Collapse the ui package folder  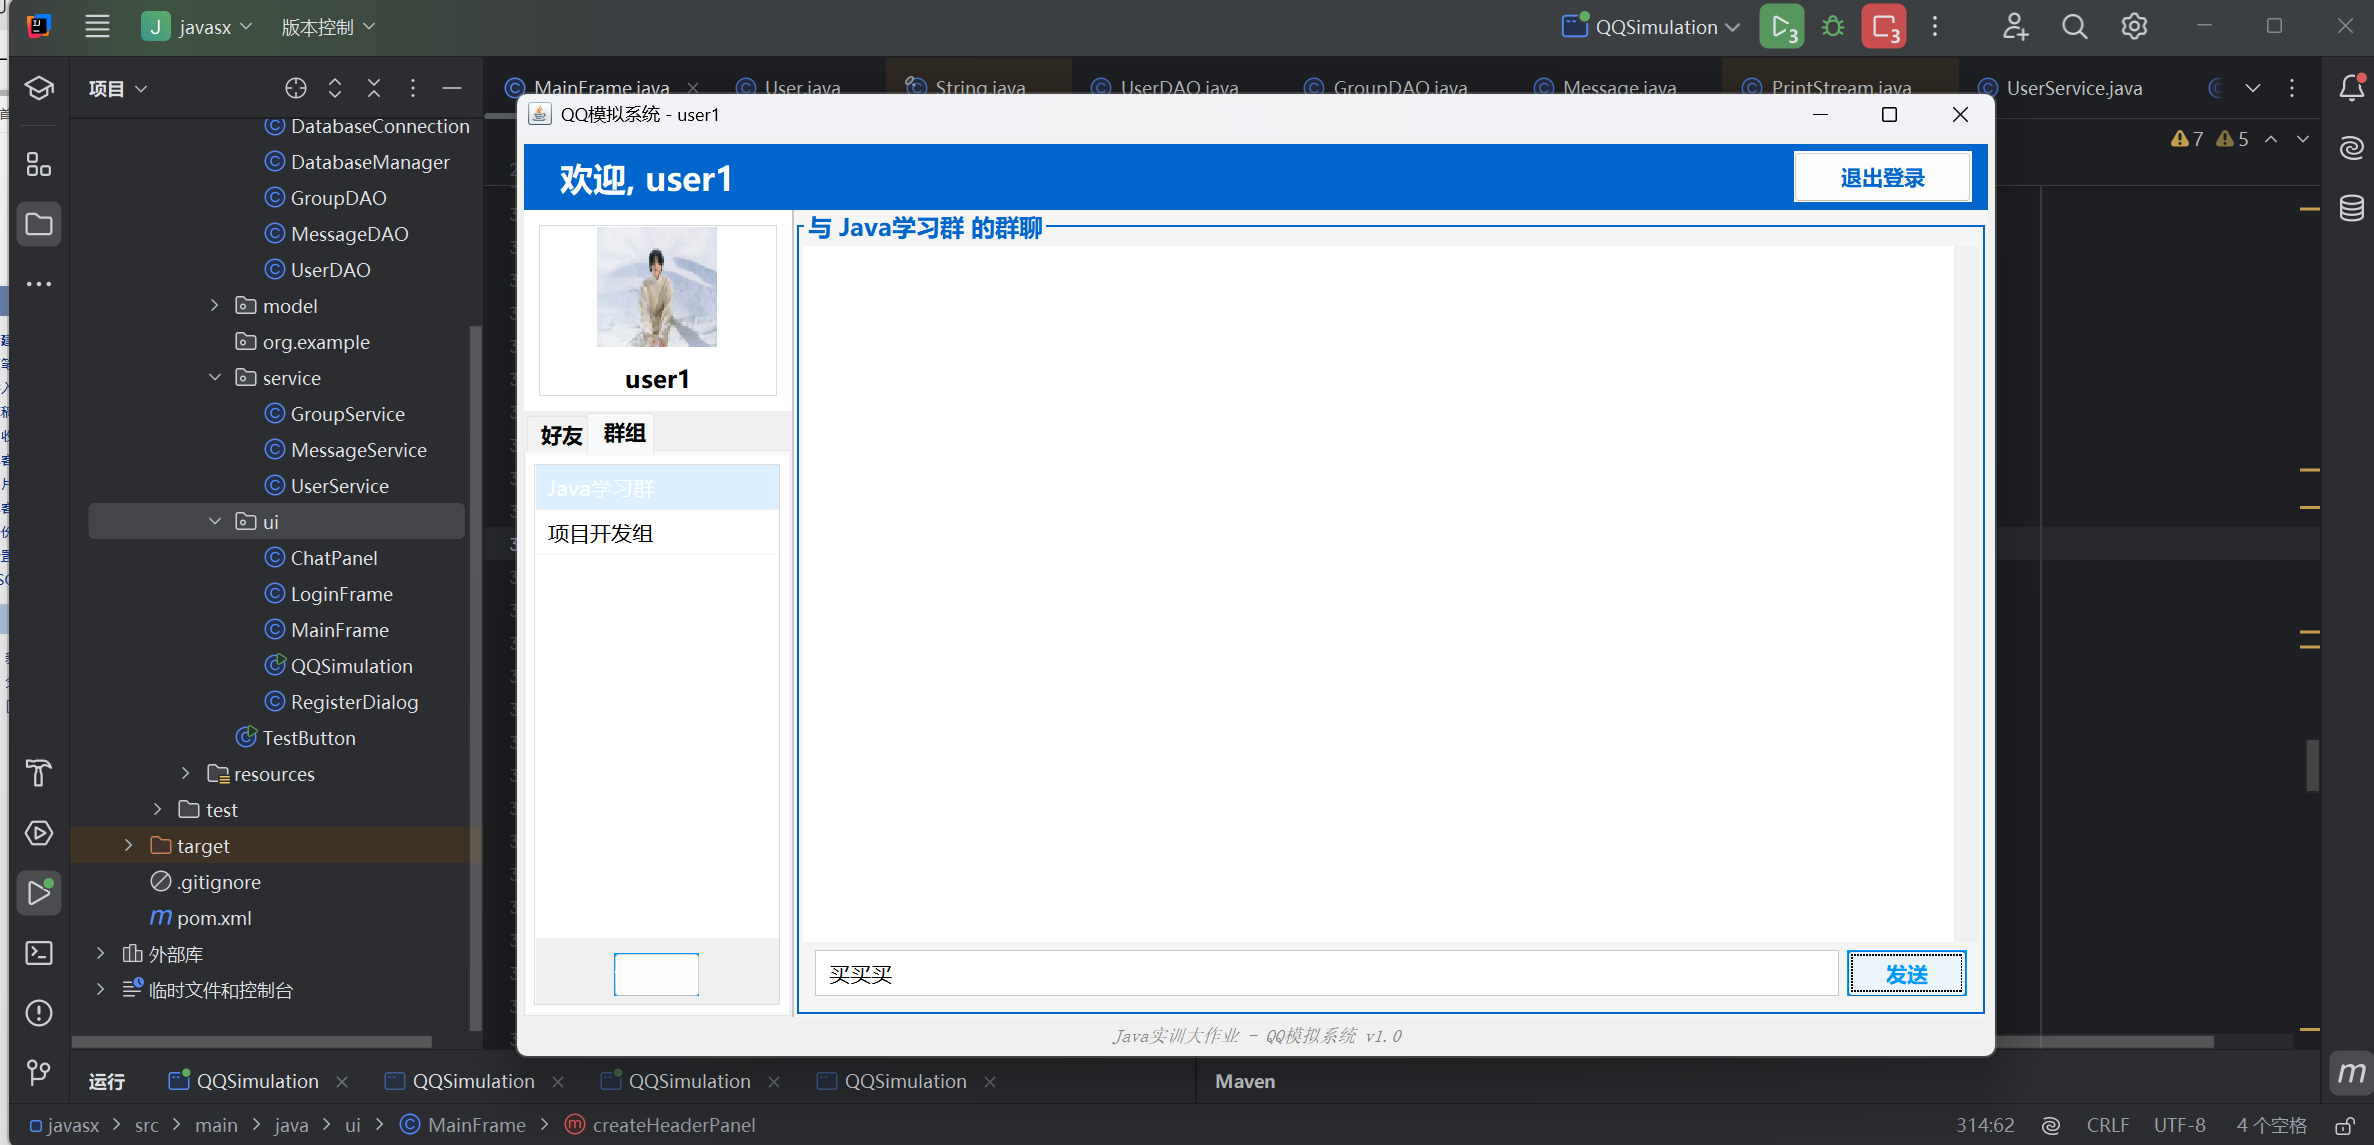coord(215,521)
